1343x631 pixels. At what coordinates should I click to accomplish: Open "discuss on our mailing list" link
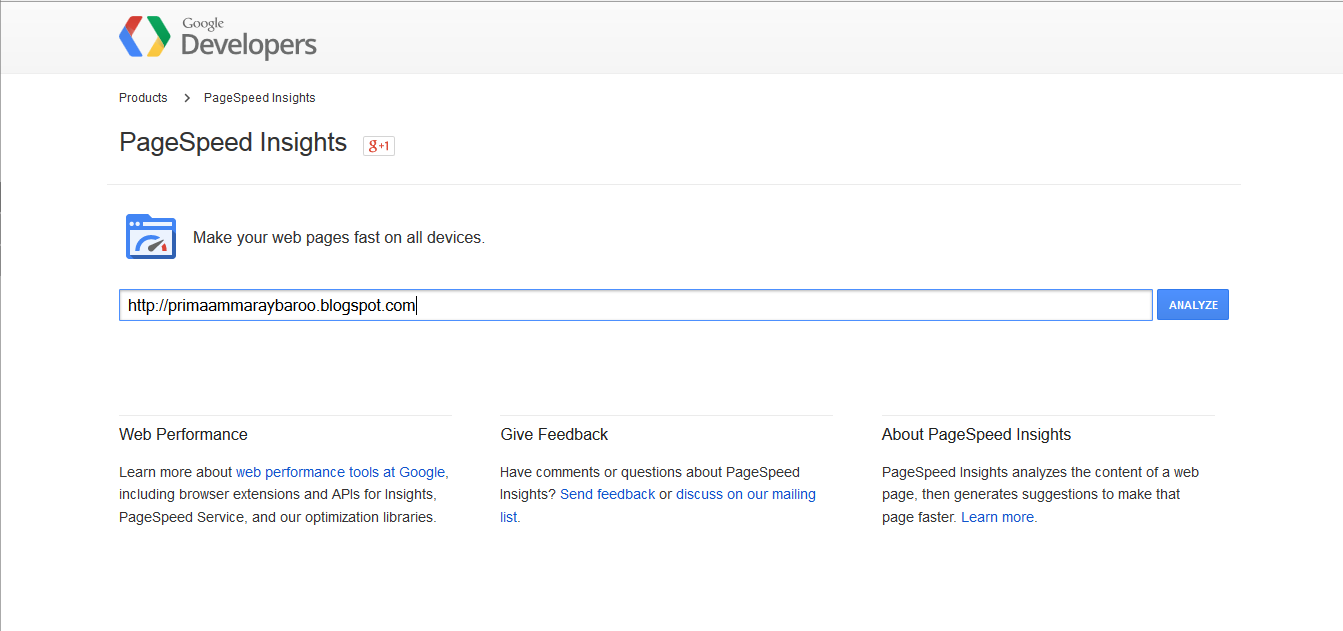(x=745, y=494)
